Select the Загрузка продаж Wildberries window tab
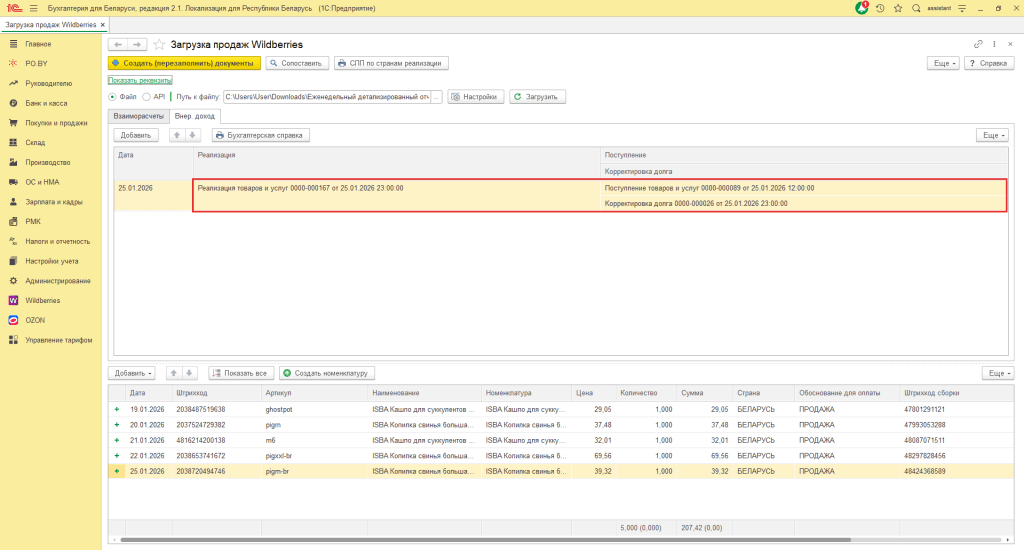 click(50, 25)
